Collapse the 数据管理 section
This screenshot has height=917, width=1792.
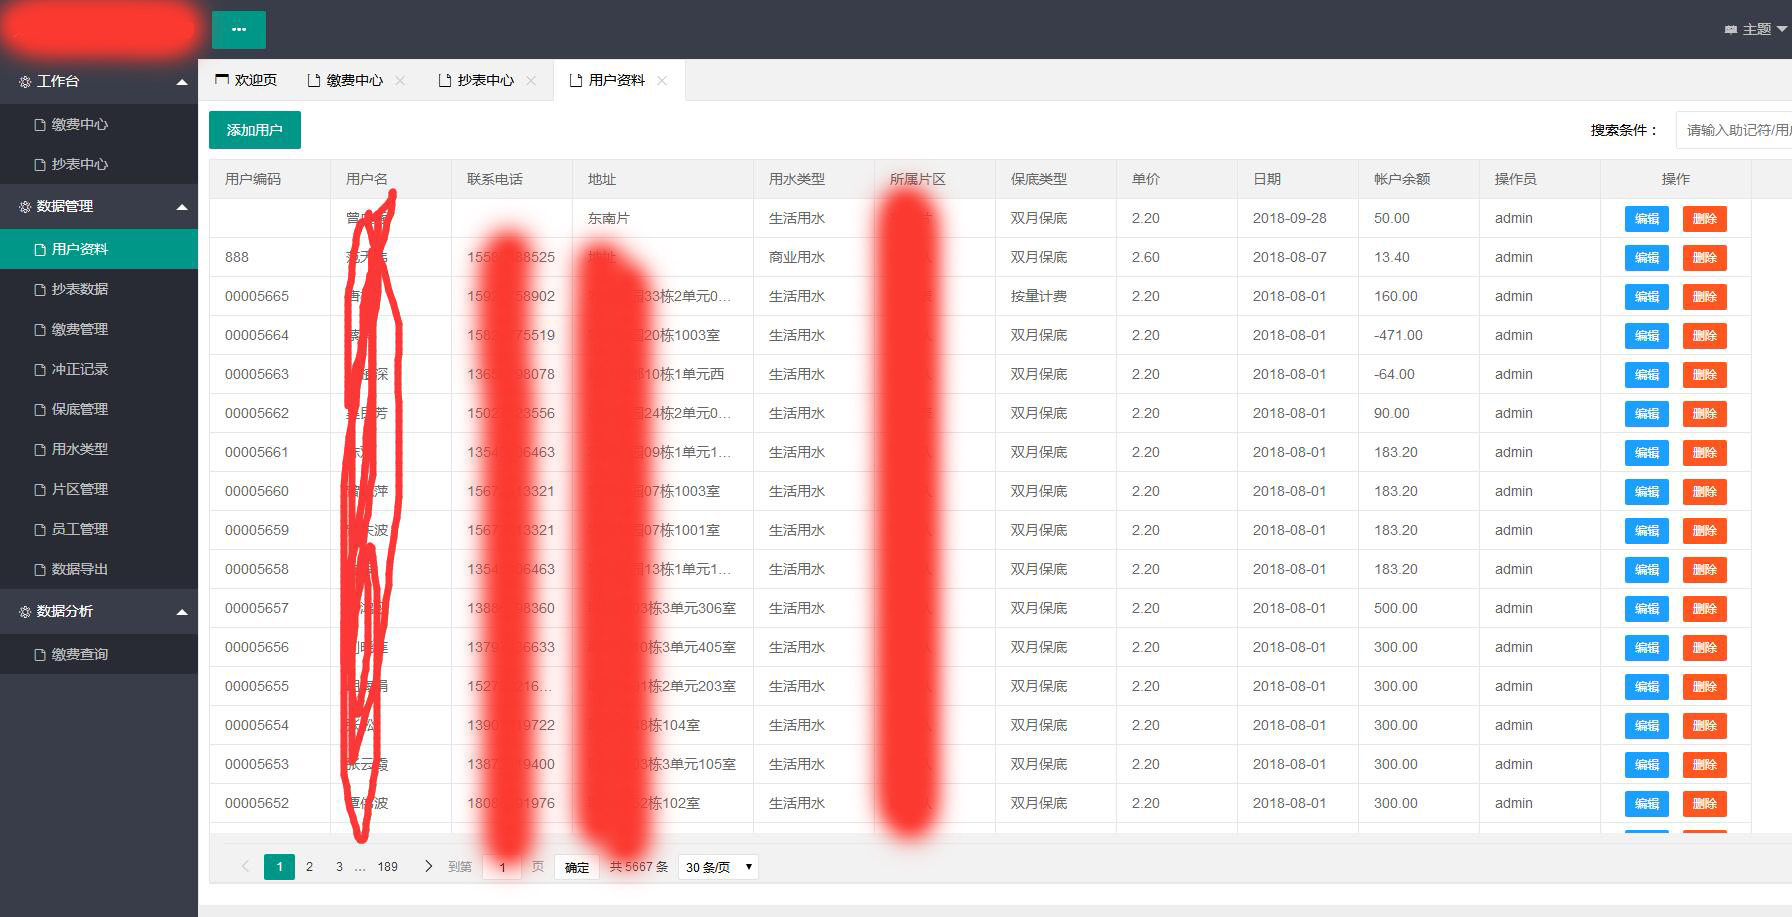point(182,207)
